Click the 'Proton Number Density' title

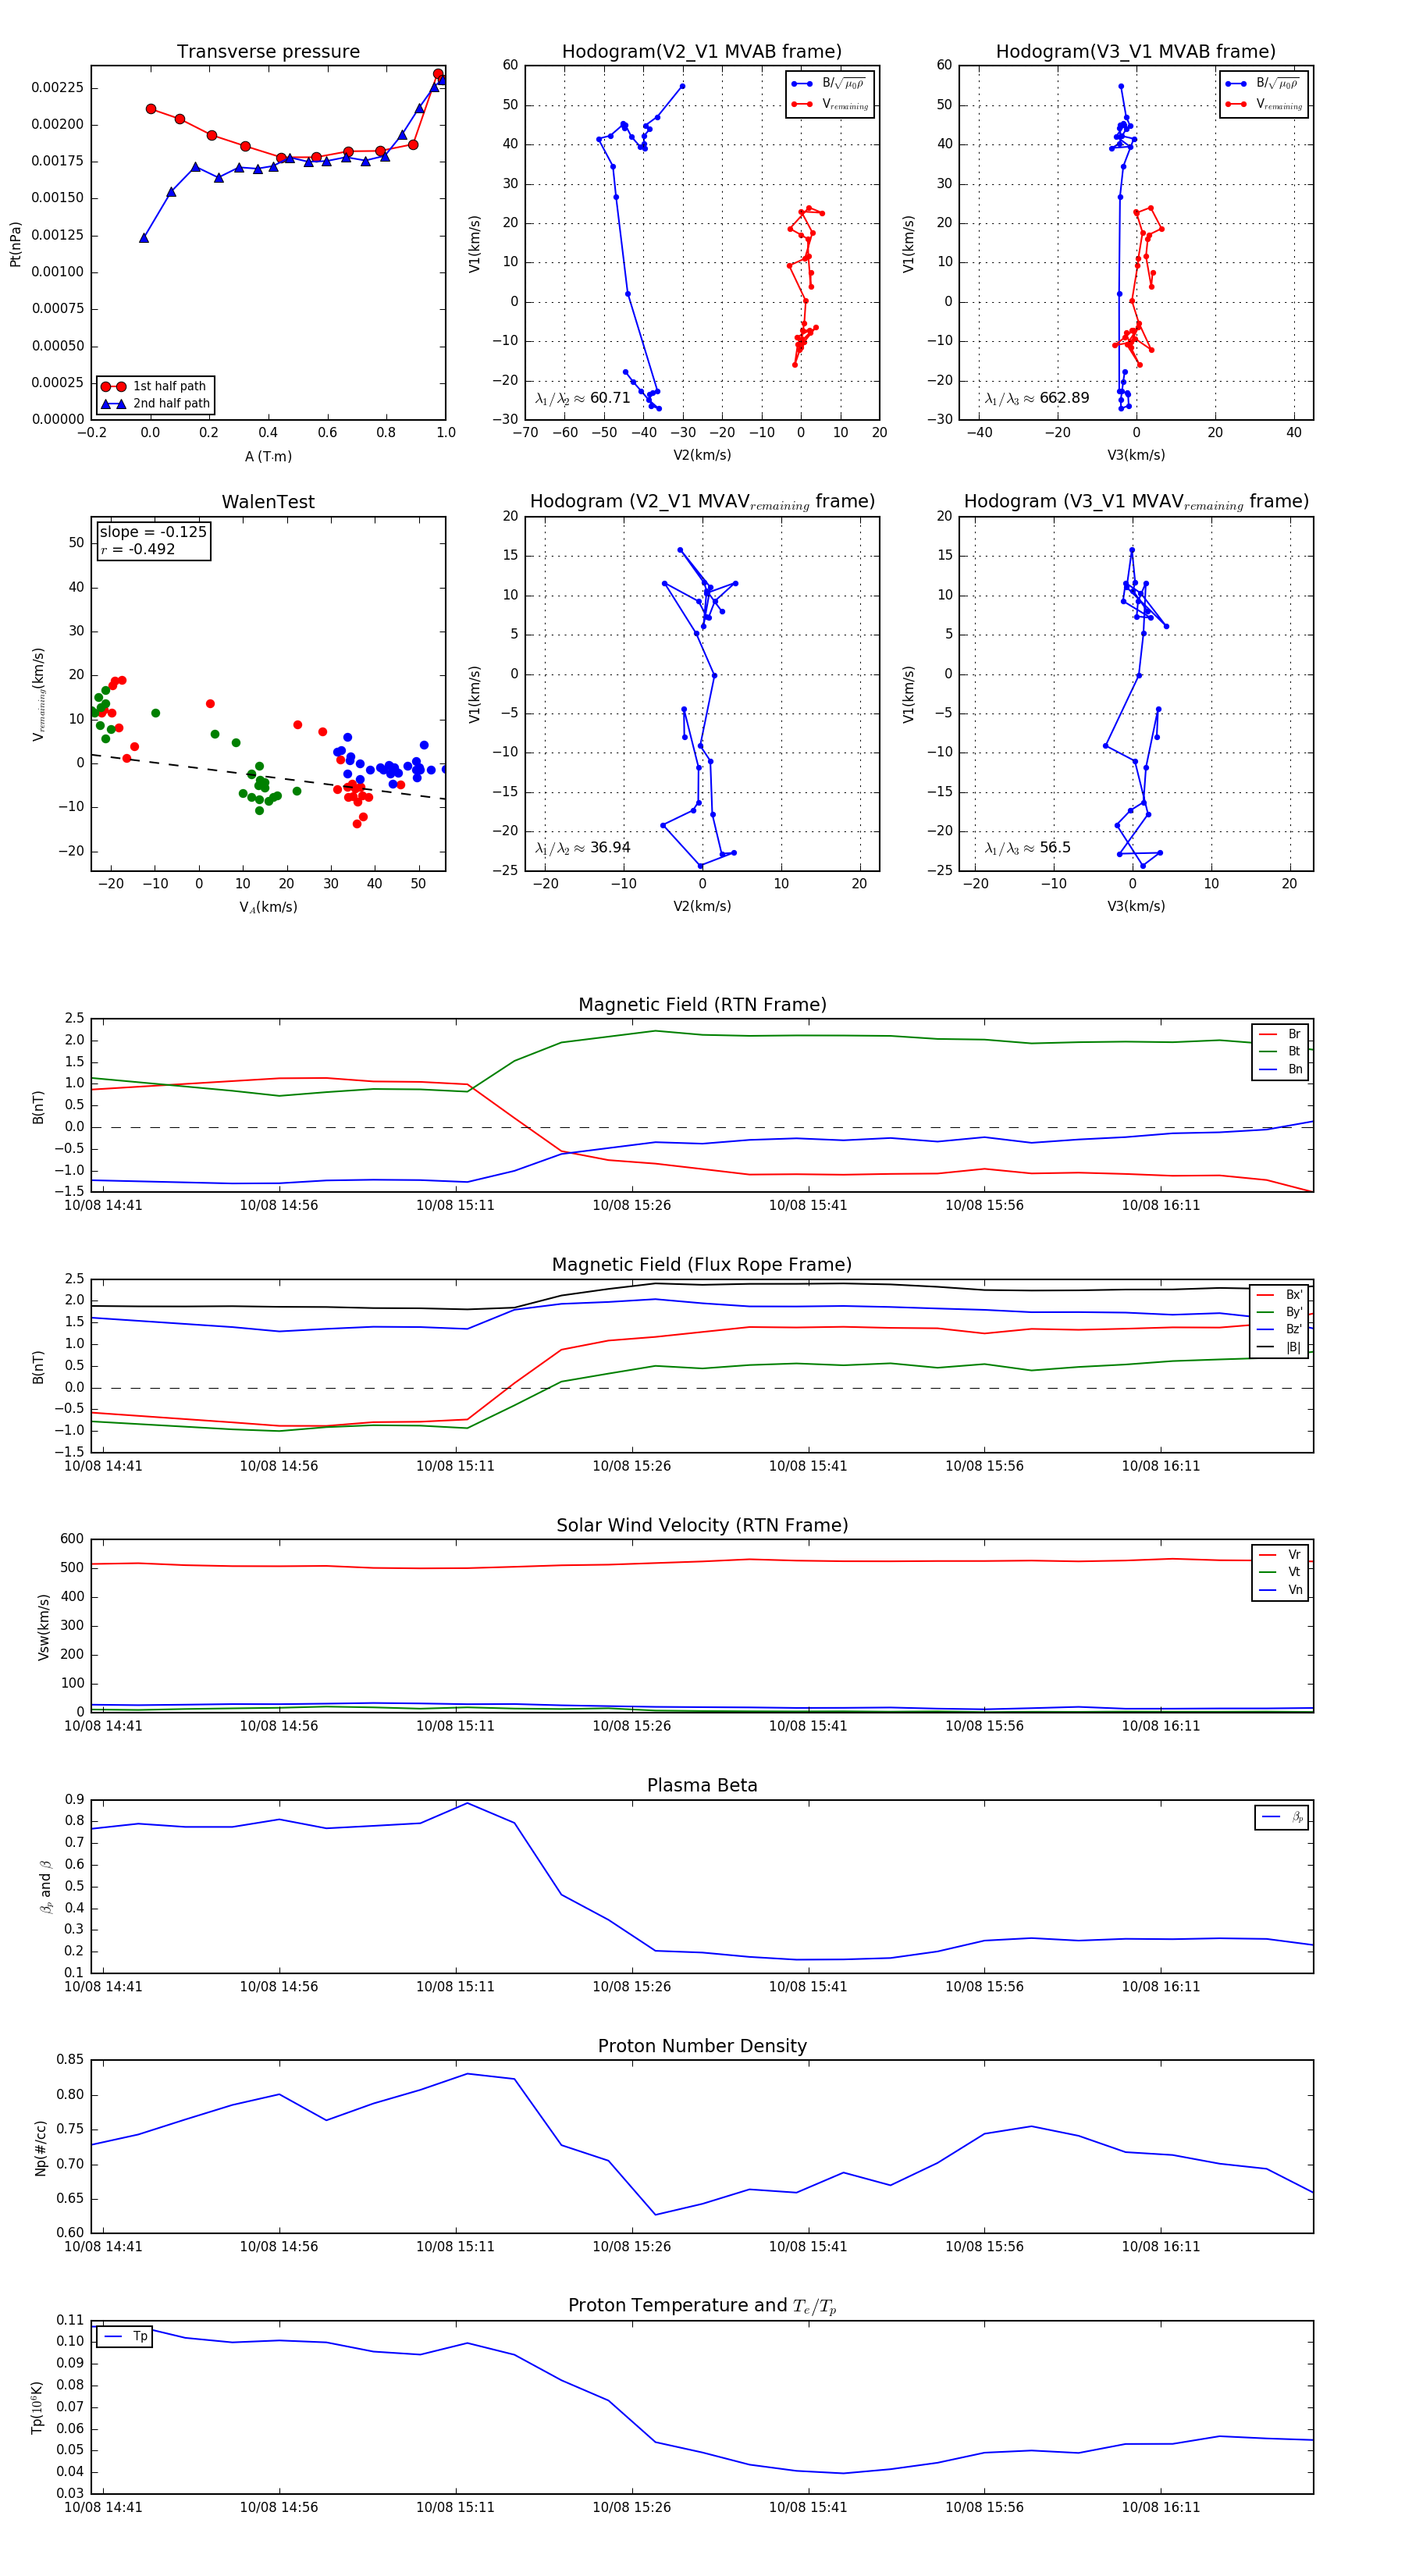pyautogui.click(x=702, y=2045)
